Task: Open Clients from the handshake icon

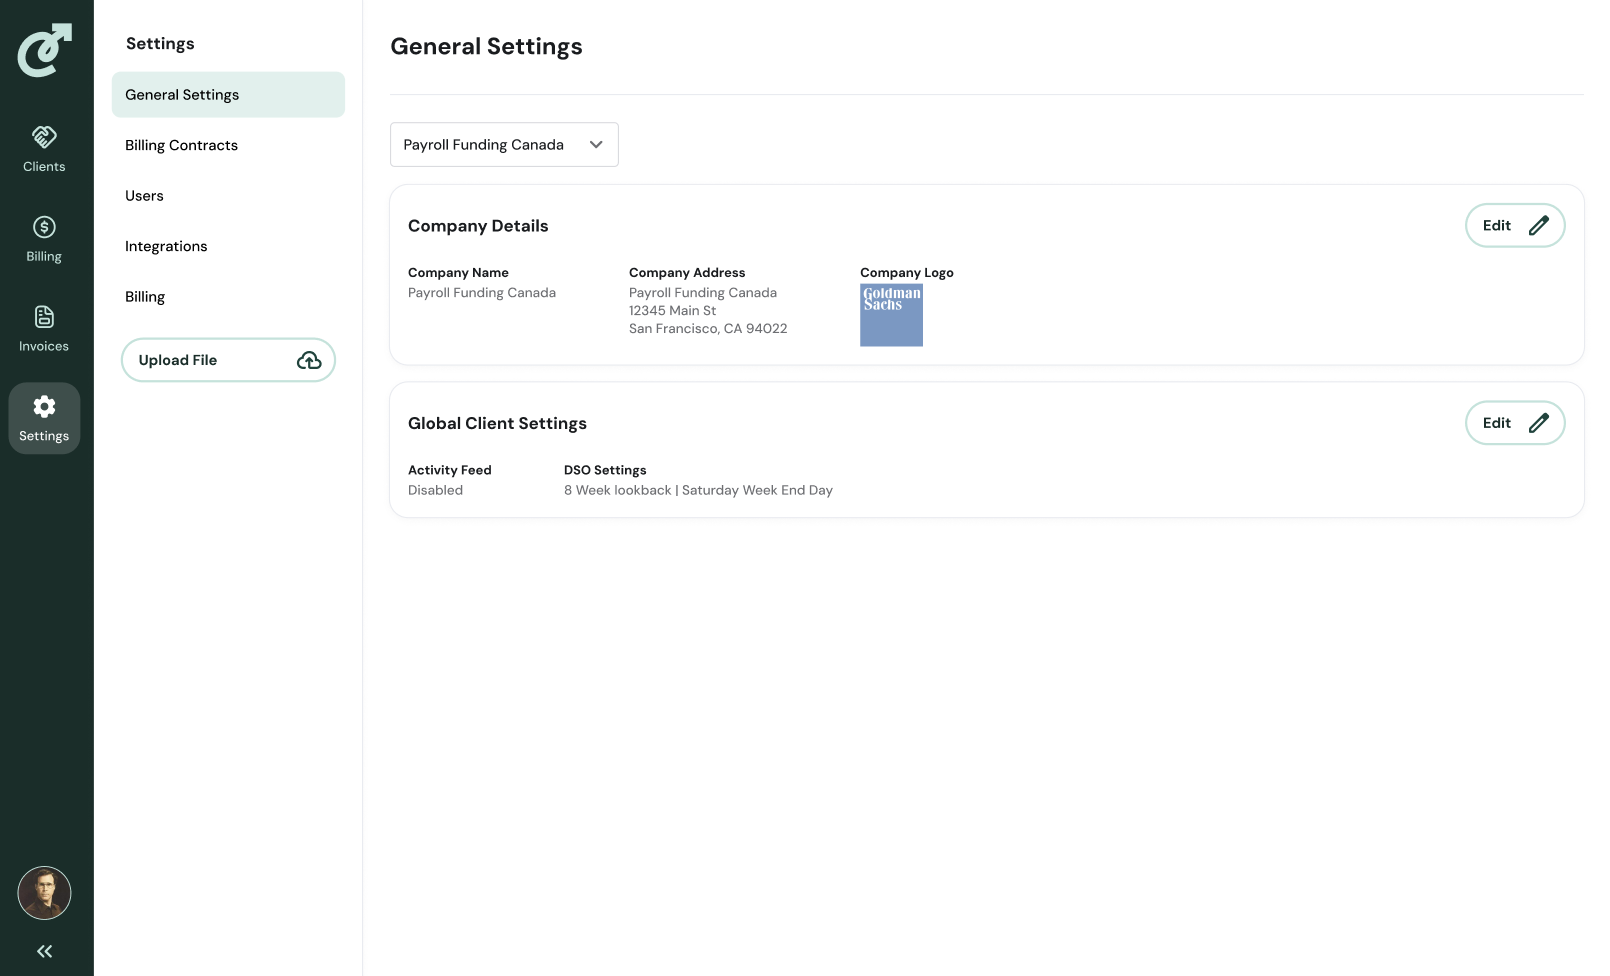Action: pyautogui.click(x=44, y=136)
